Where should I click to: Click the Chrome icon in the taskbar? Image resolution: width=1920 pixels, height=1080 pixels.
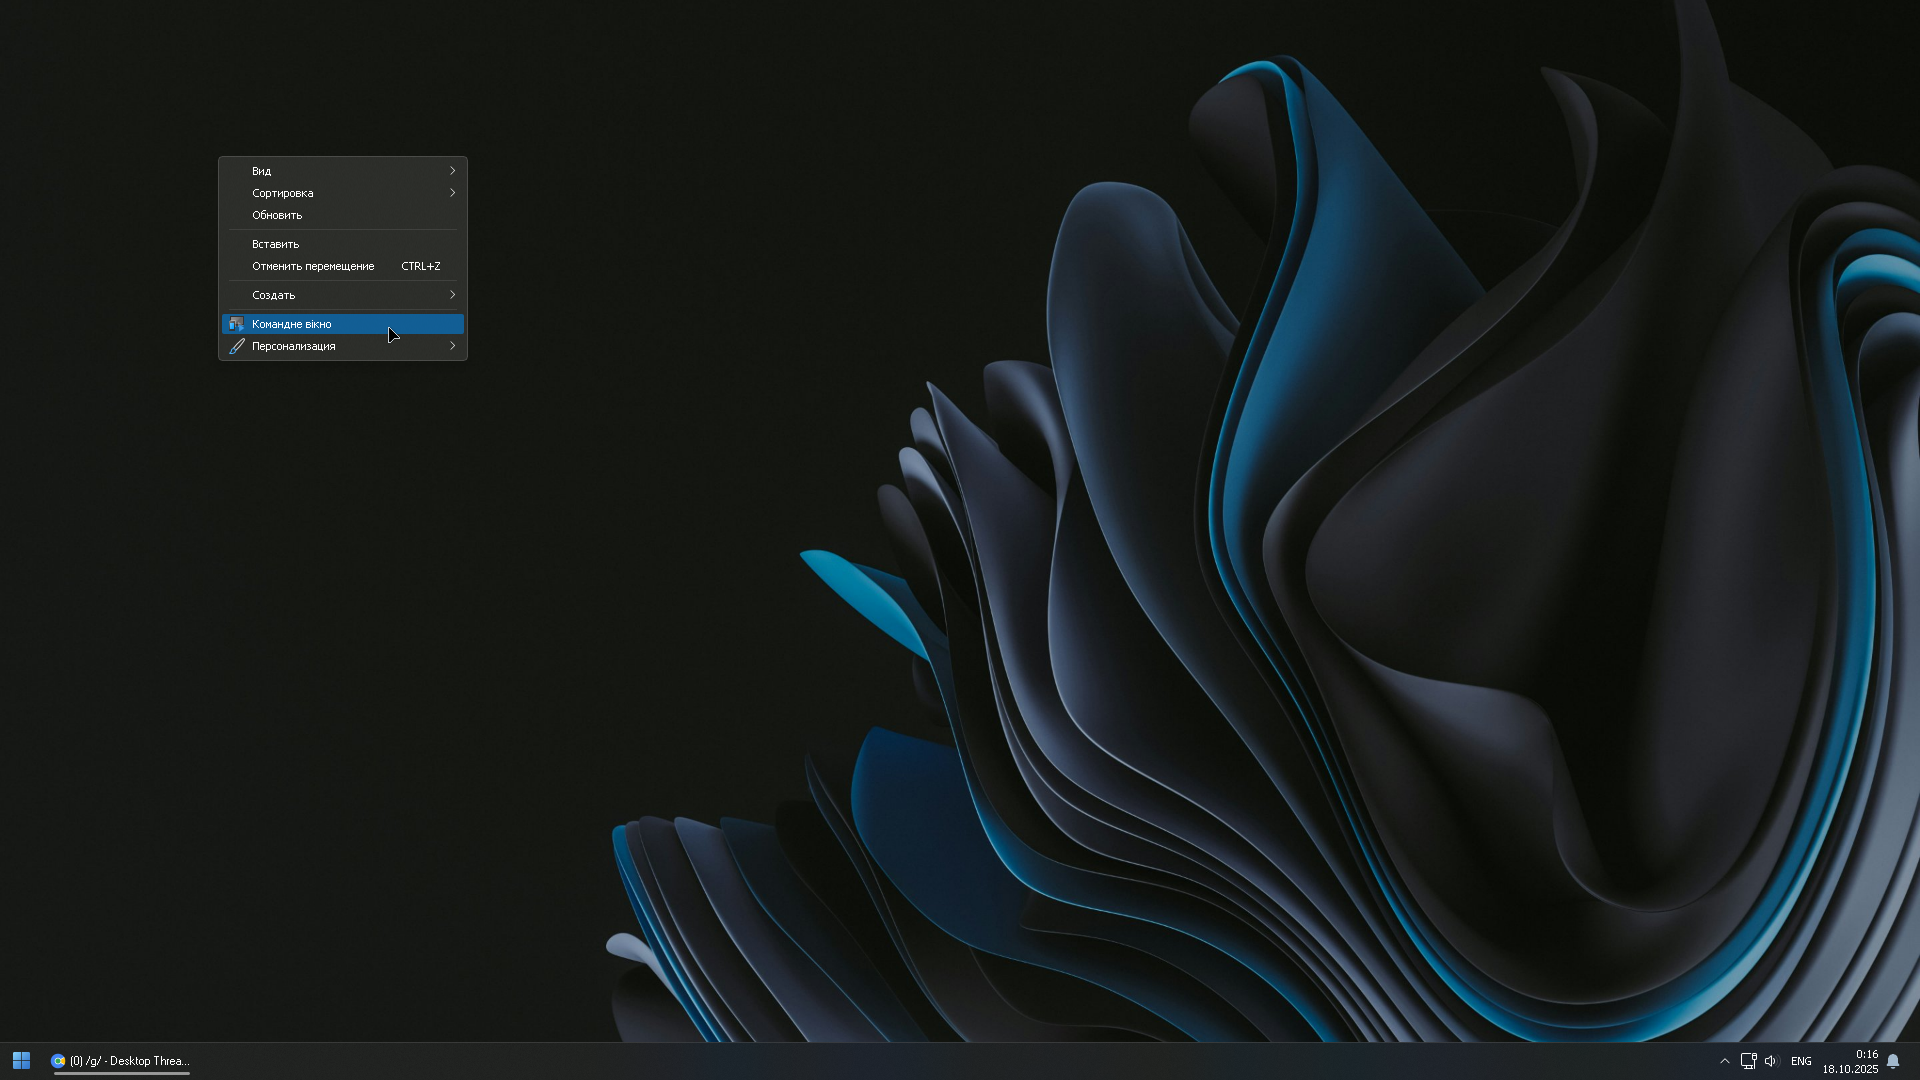(x=58, y=1061)
